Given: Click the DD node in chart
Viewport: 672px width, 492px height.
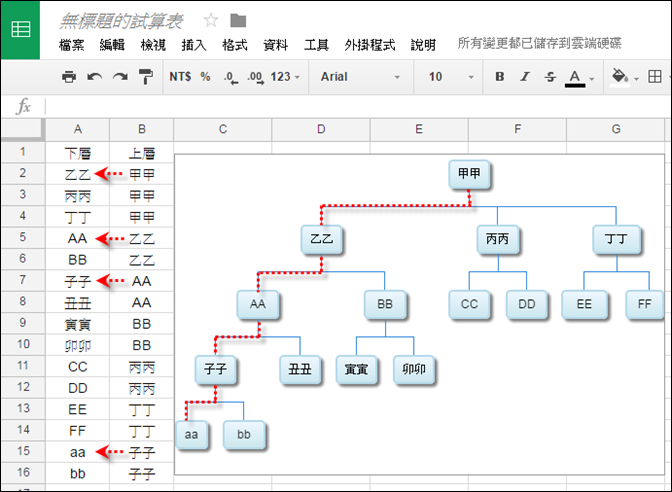Looking at the screenshot, I should [x=527, y=304].
